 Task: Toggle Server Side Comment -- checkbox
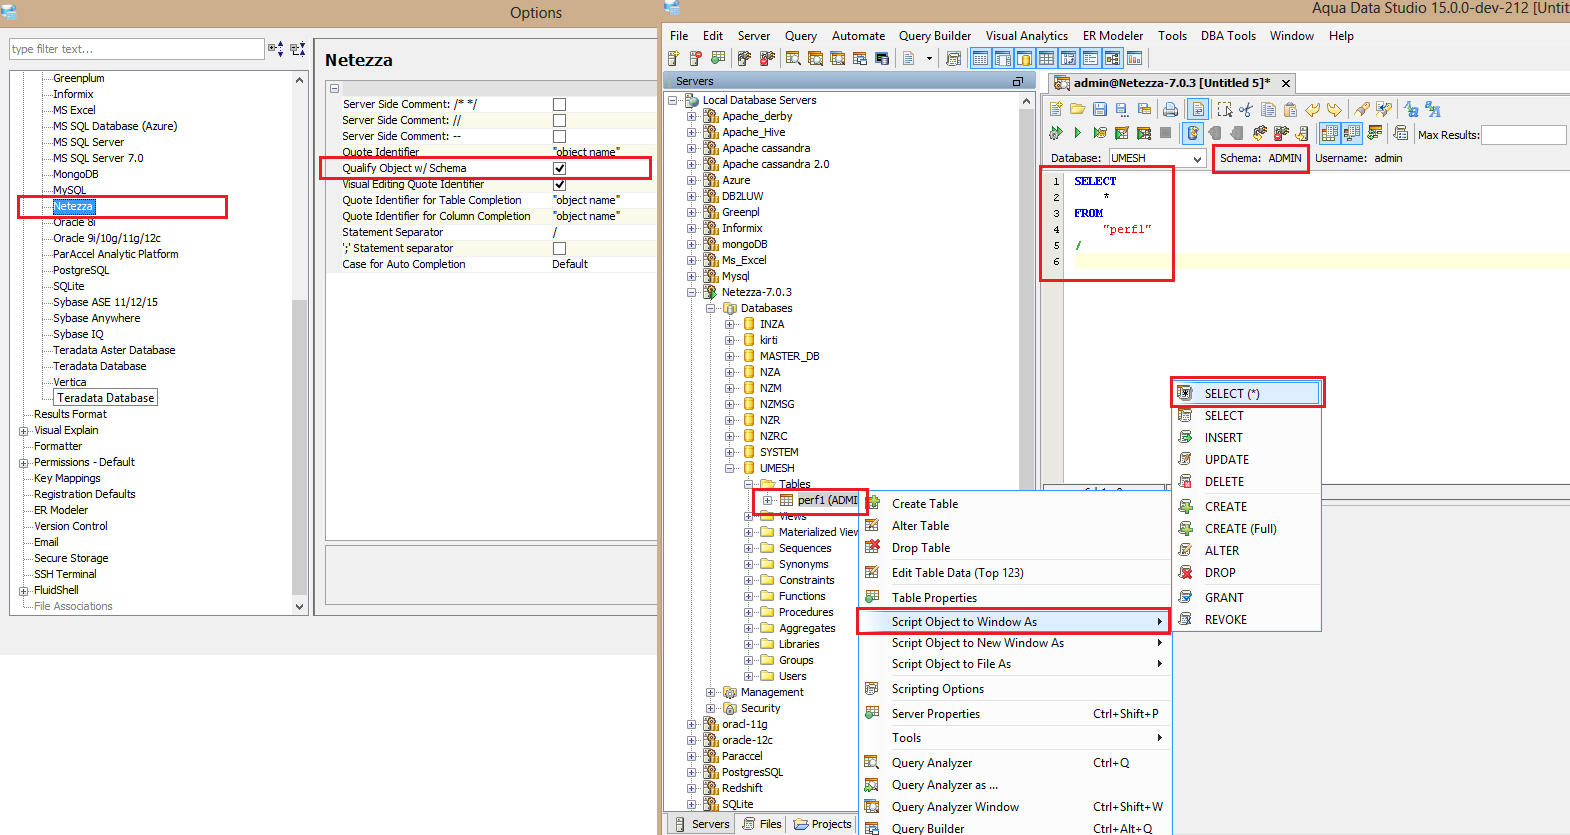coord(559,136)
